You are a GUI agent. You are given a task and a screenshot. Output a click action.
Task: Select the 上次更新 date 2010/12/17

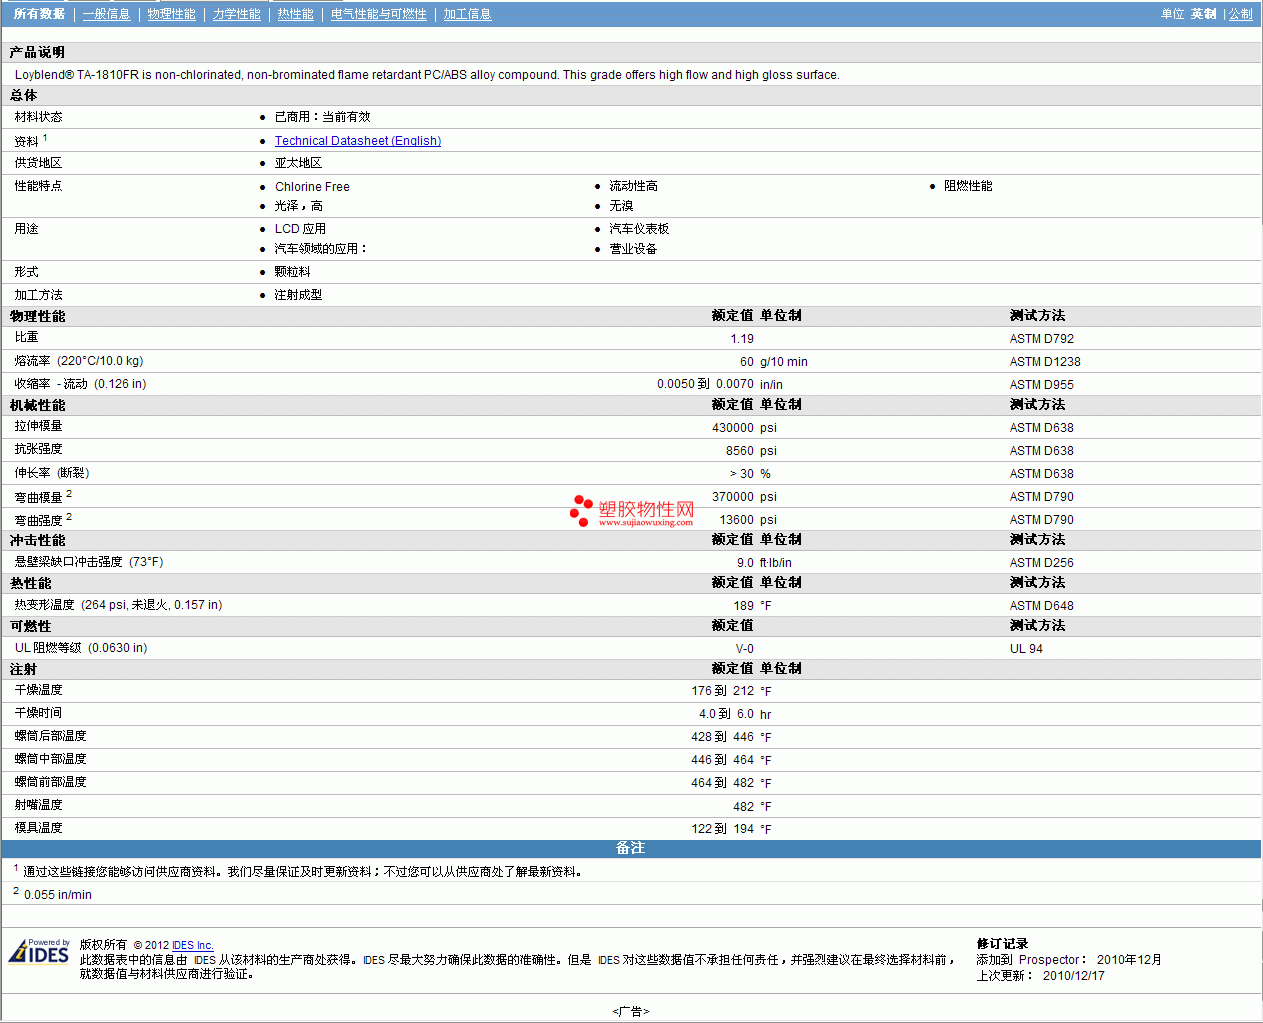coord(1074,976)
